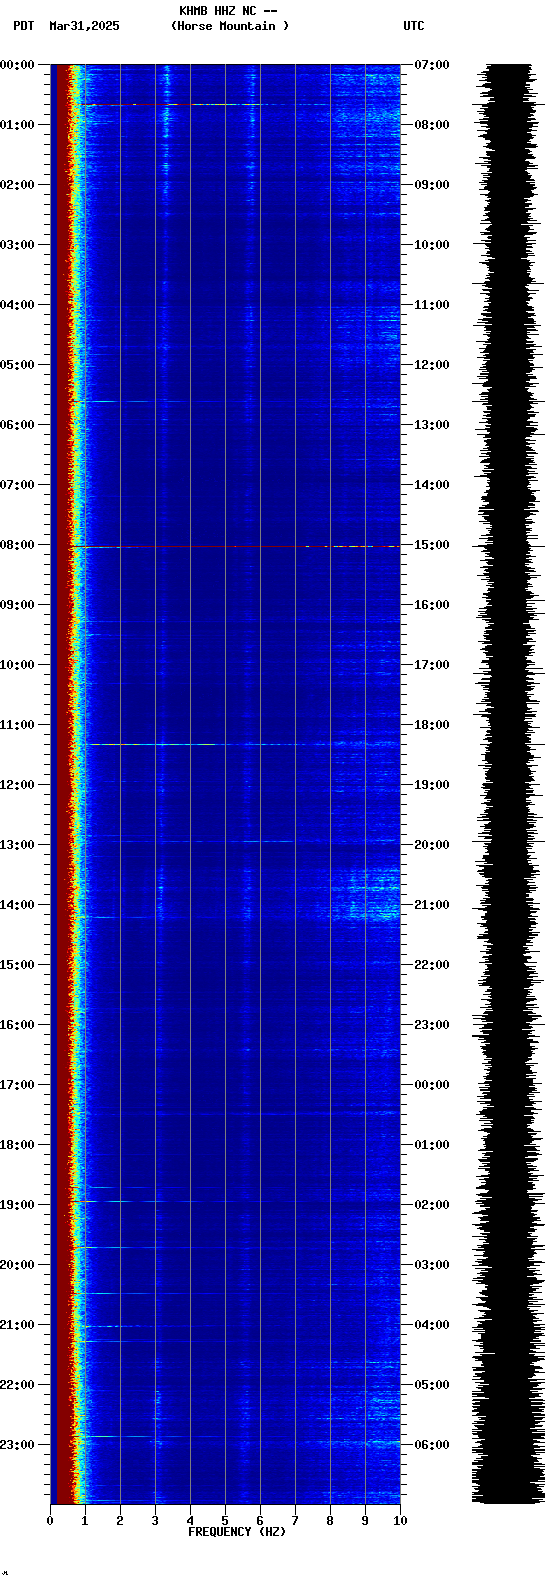The image size is (552, 1584).
Task: Click the 19:00 label on PDT axis
Action: (x=17, y=1205)
